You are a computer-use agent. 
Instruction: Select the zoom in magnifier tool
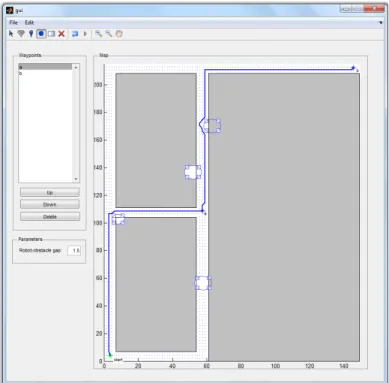98,34
